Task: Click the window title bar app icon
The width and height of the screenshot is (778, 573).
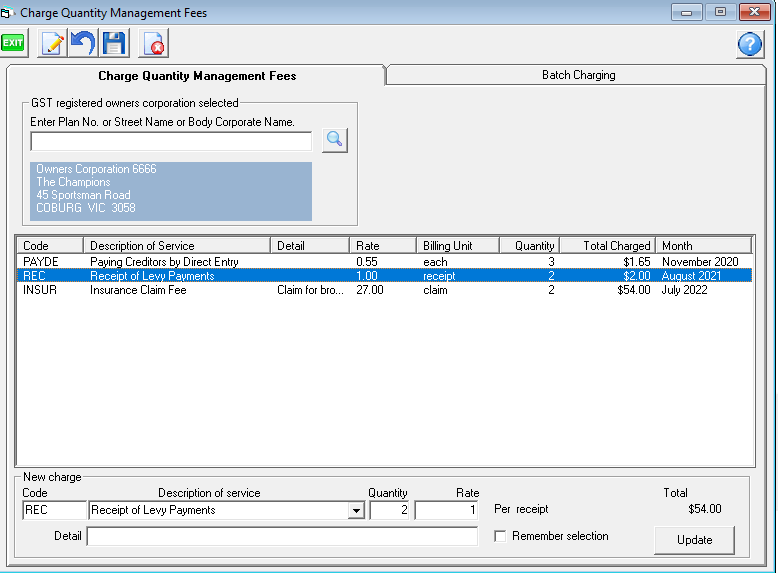Action: 6,13
